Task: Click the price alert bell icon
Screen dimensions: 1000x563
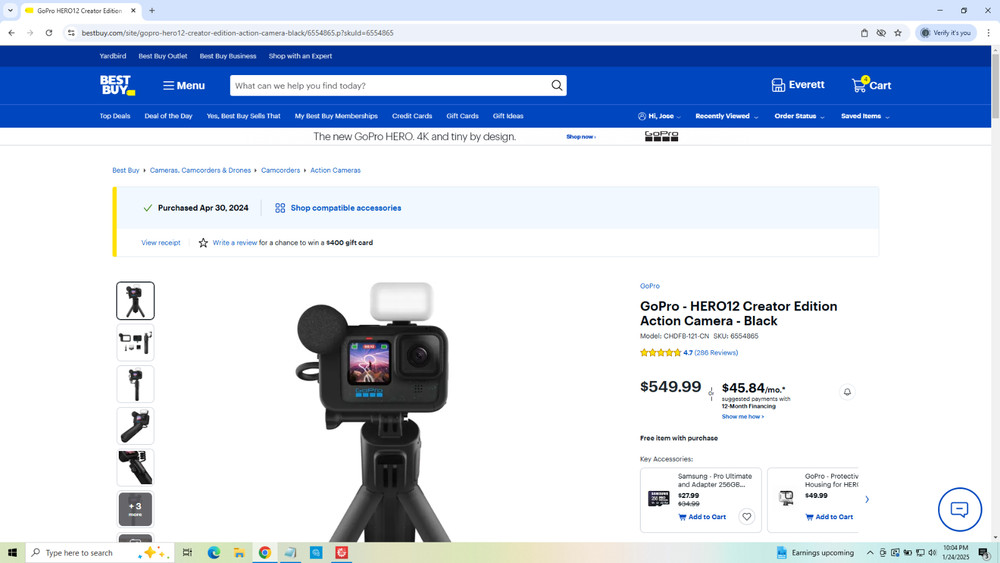Action: [847, 392]
